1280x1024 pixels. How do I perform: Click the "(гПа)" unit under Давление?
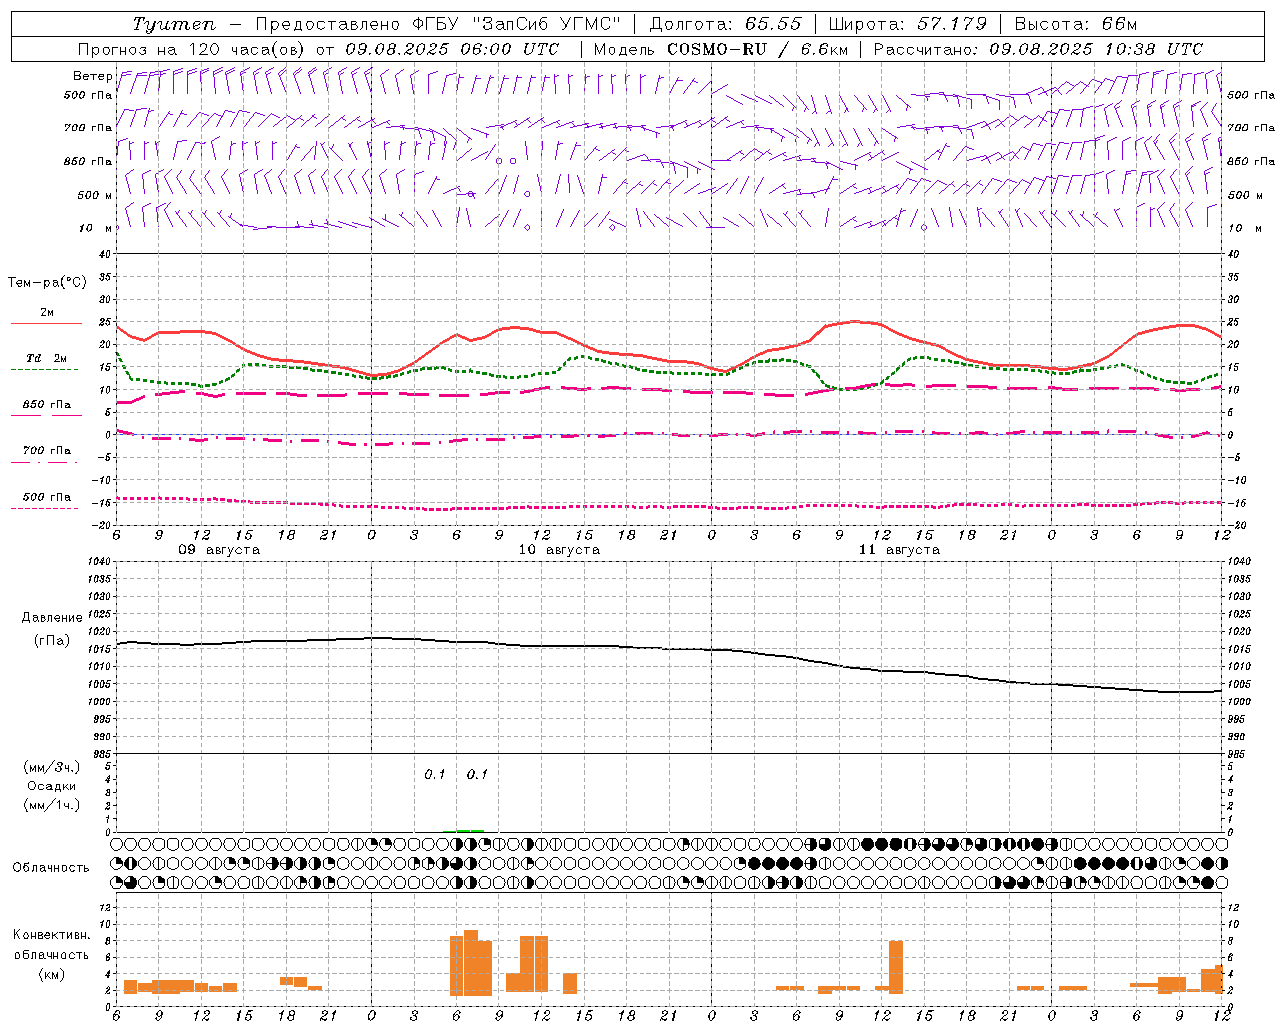[52, 640]
